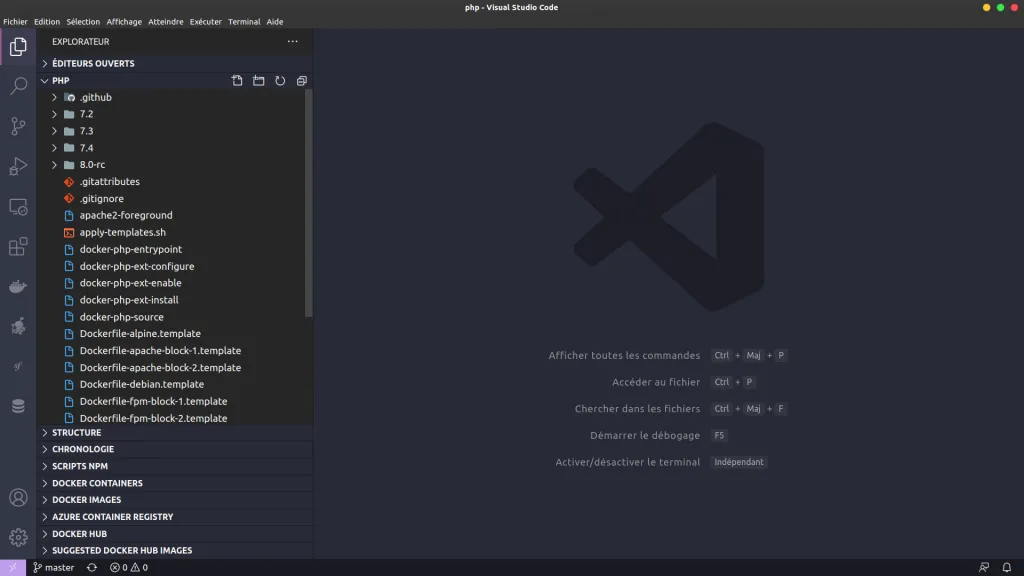Expand the 7.4 folder
Image resolution: width=1024 pixels, height=576 pixels.
coord(86,148)
